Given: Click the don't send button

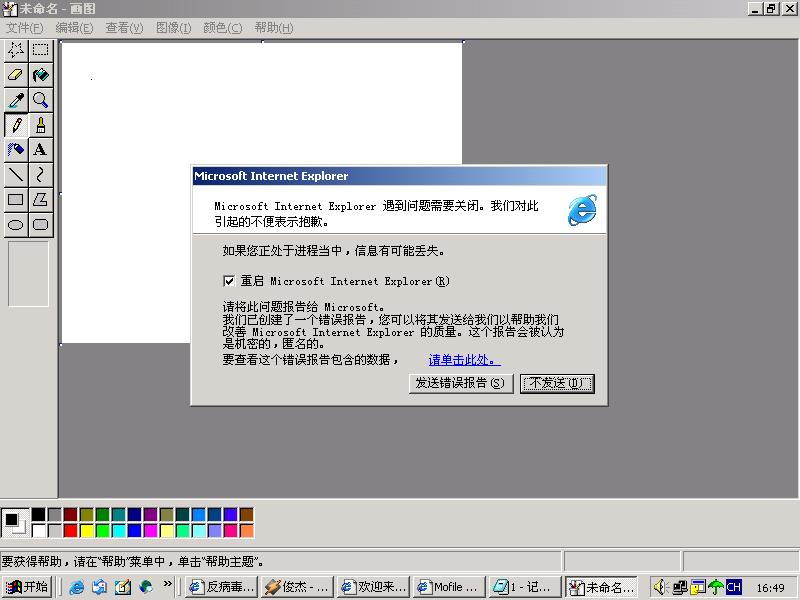Looking at the screenshot, I should (557, 384).
